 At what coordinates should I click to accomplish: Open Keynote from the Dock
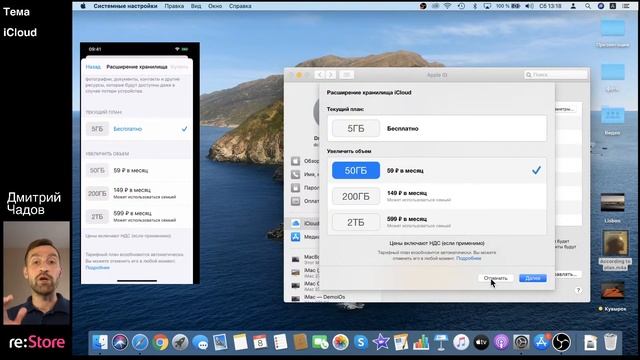441,342
